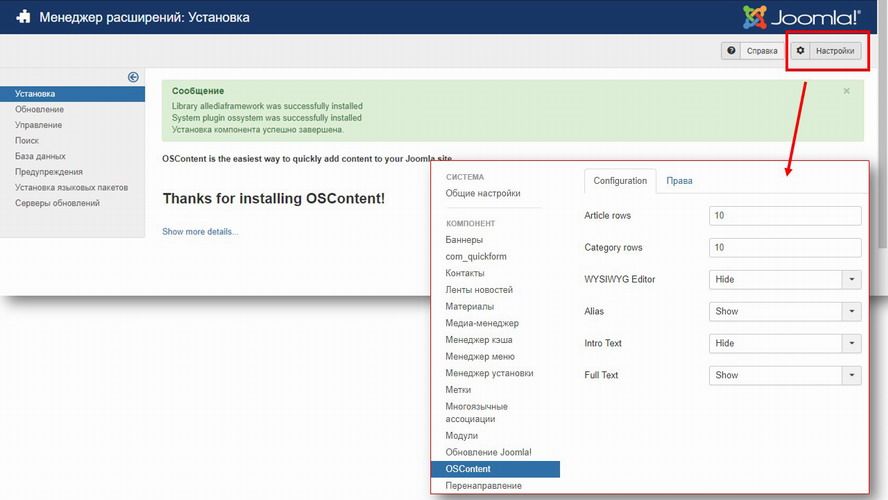888x500 pixels.
Task: Open Менеджер меню component settings
Action: (480, 356)
